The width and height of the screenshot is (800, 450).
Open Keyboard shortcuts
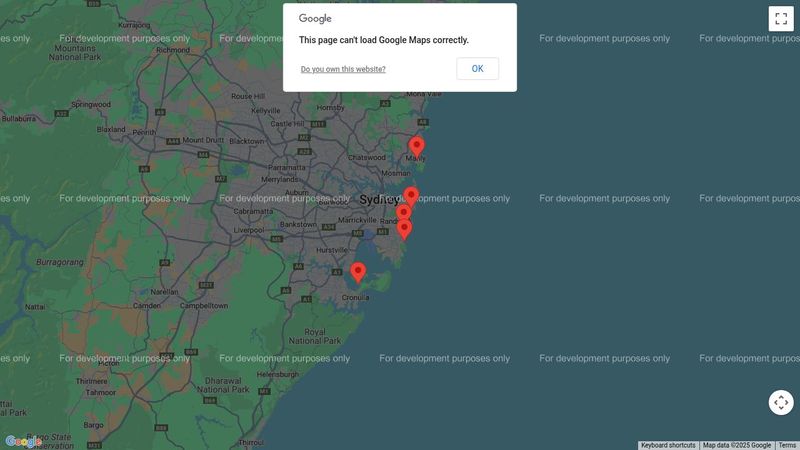point(668,445)
